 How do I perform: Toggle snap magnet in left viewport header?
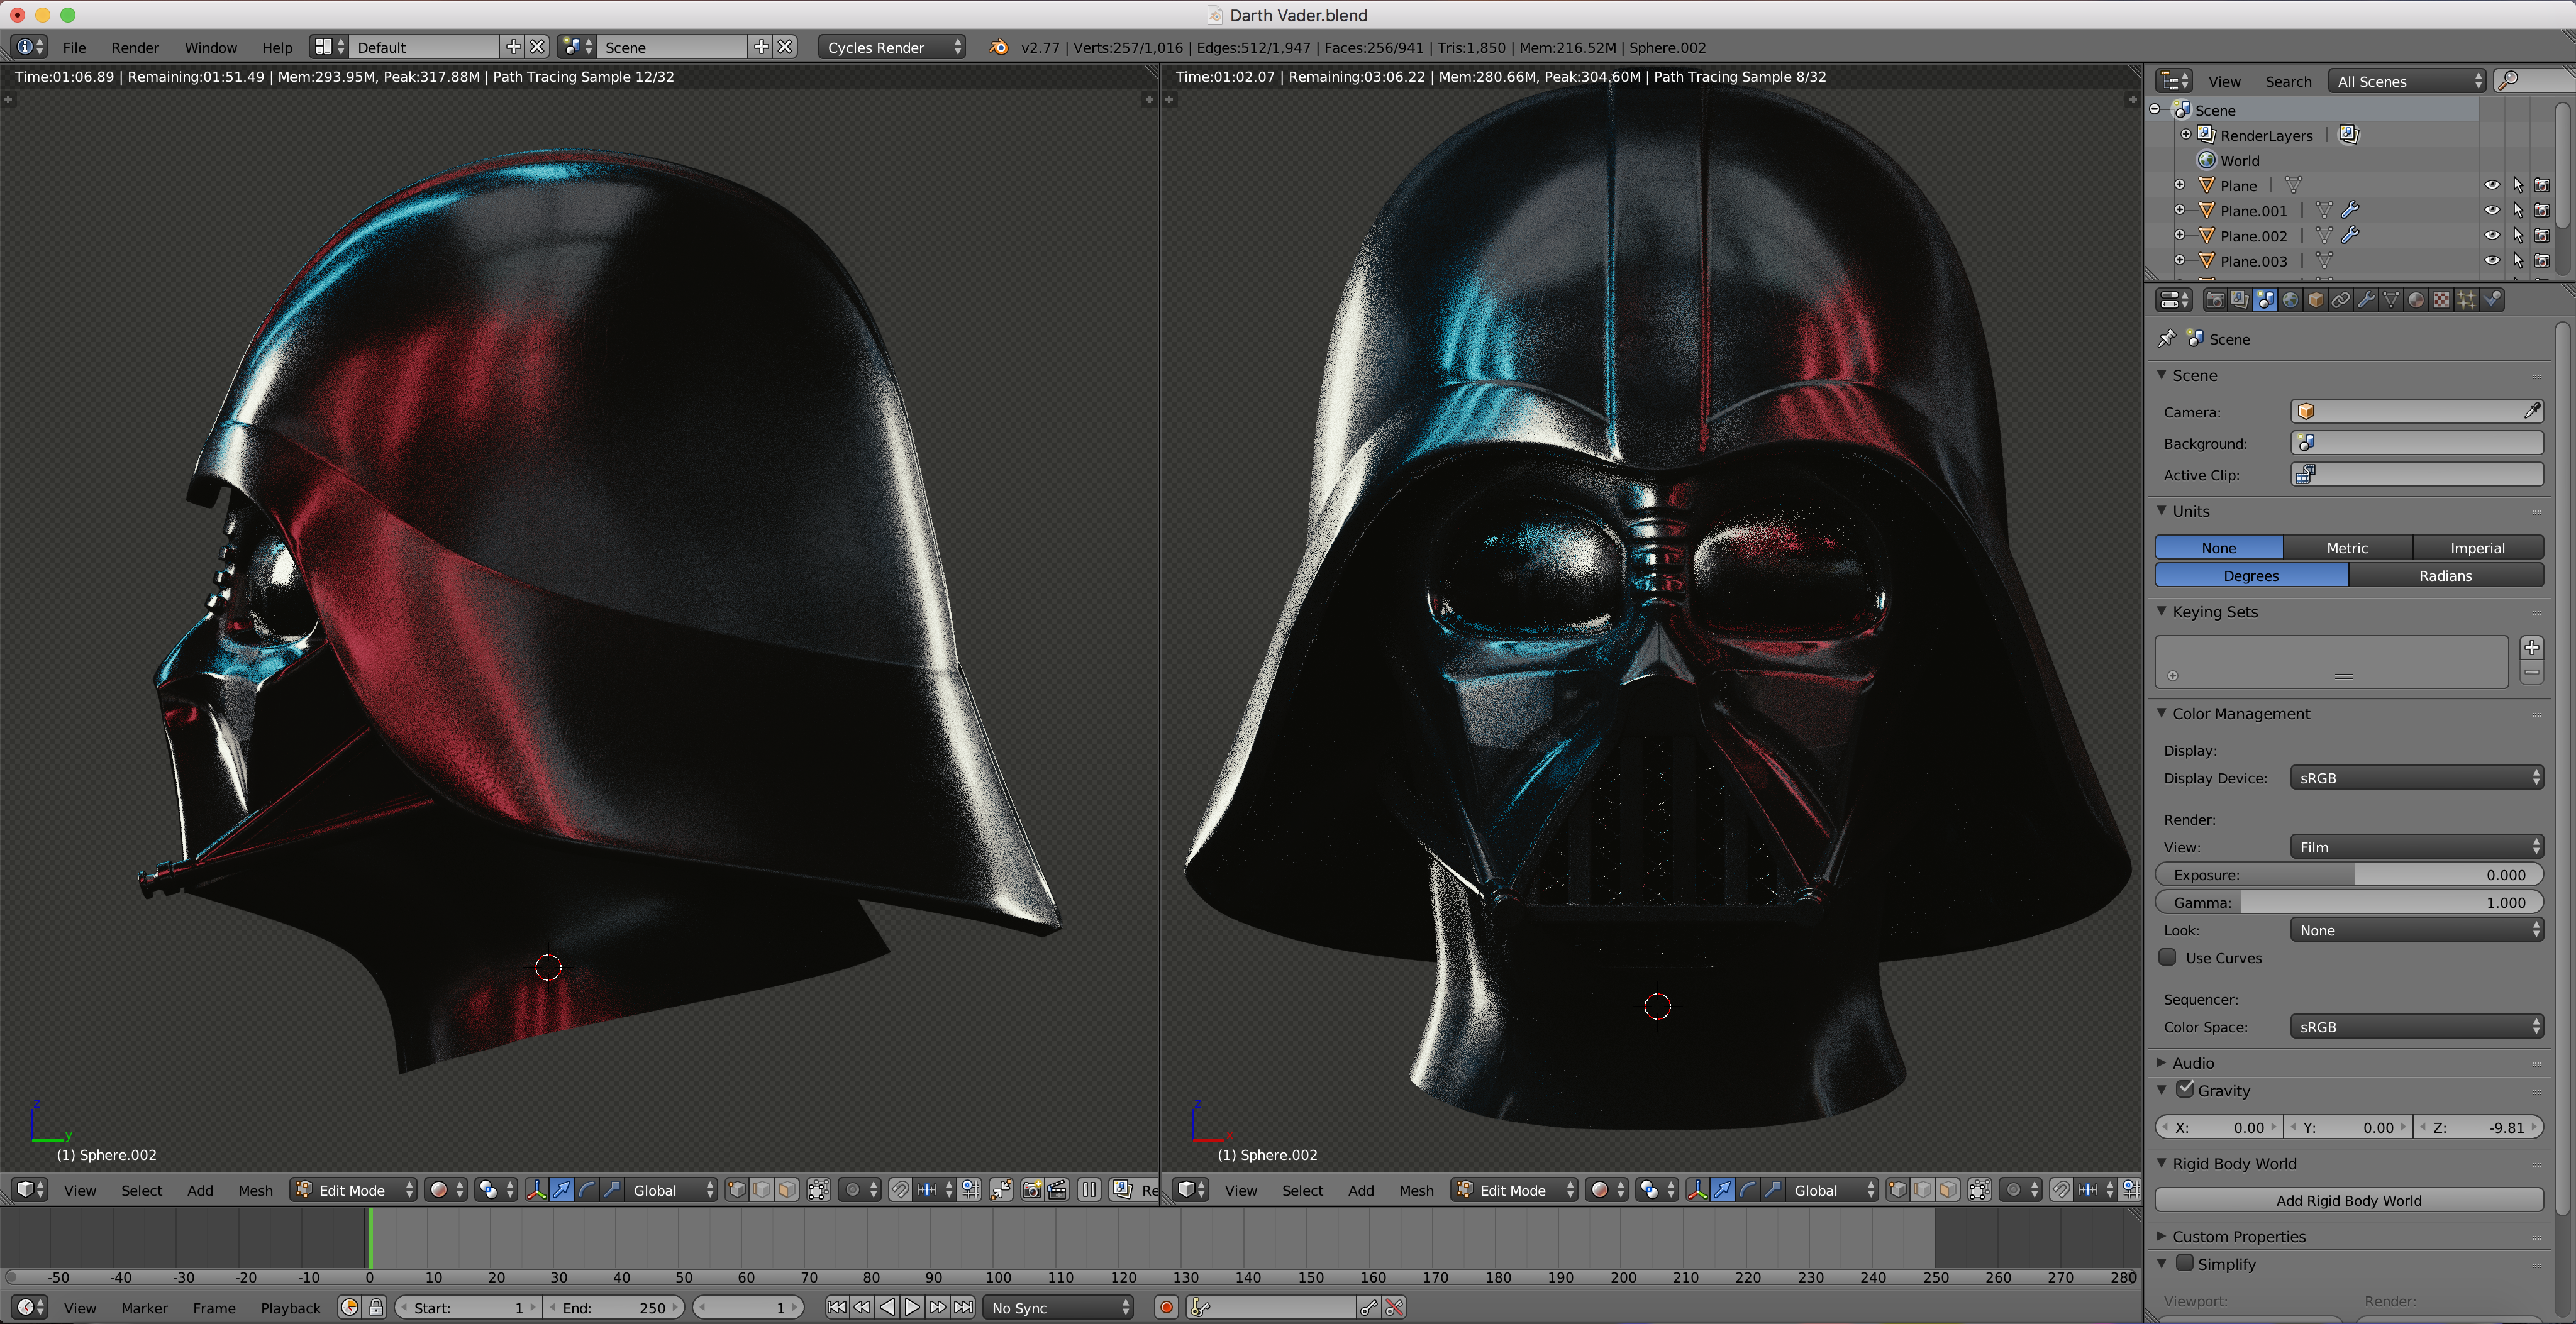coord(900,1189)
